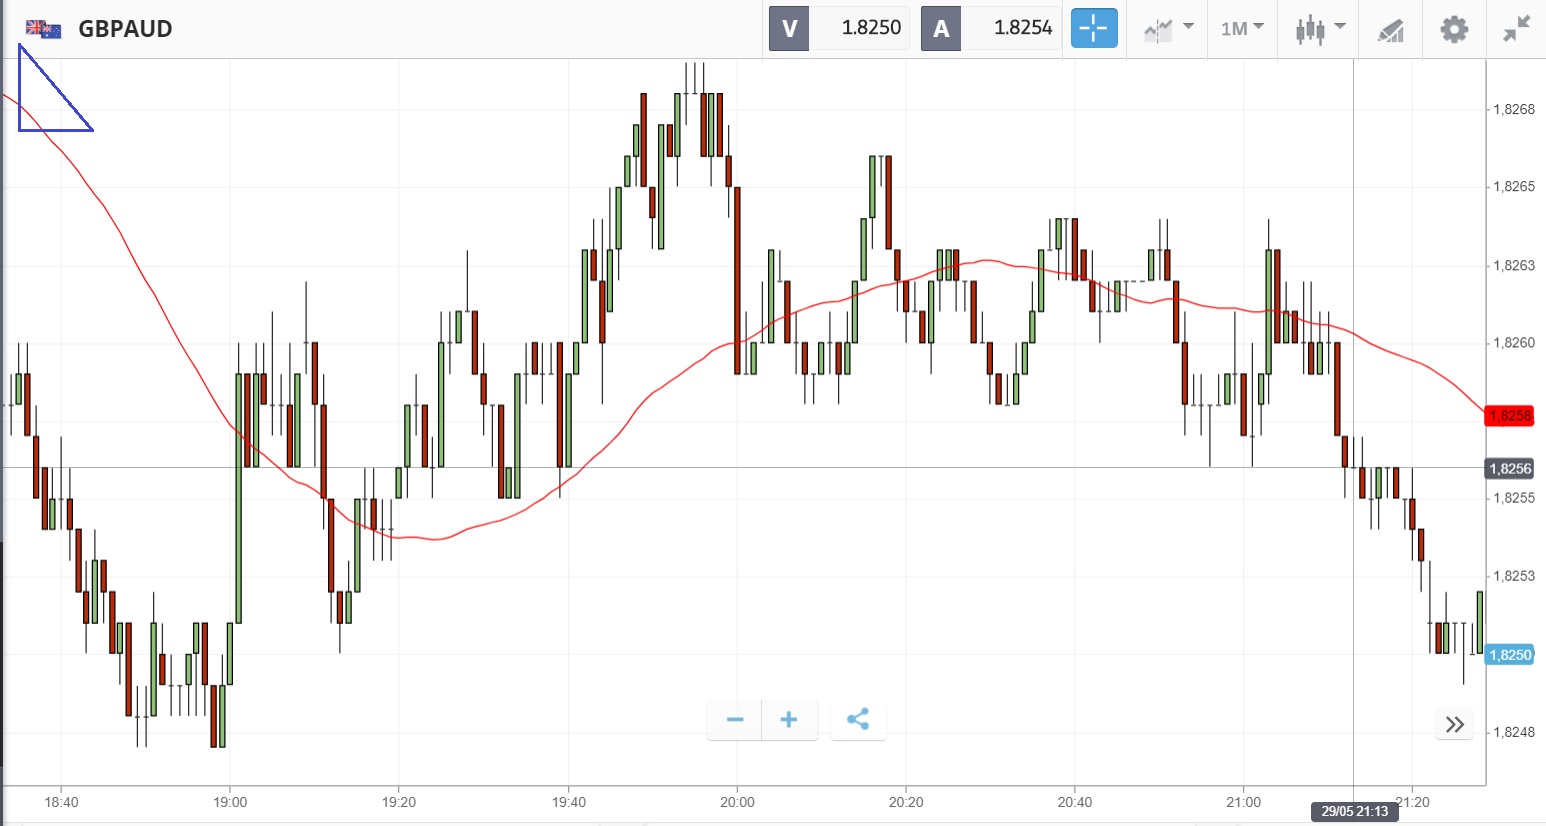Expand the candlestick chart type dropdown
This screenshot has height=826, width=1546.
point(1320,28)
